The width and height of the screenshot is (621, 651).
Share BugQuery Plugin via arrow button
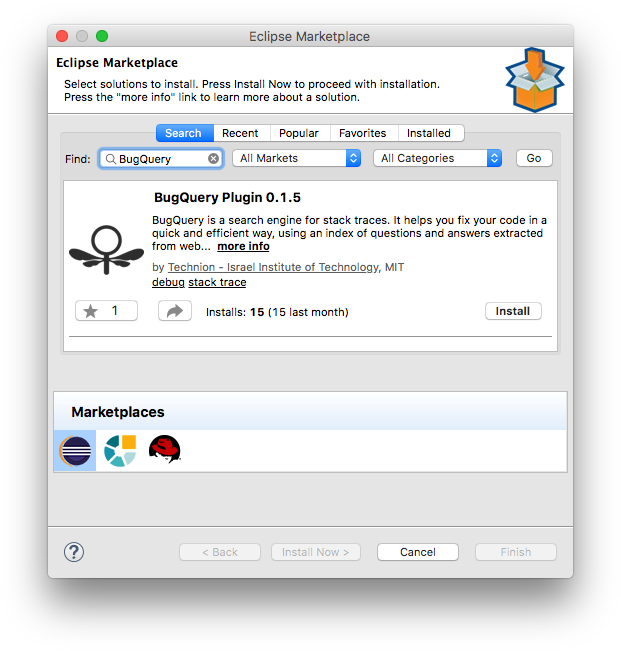pyautogui.click(x=175, y=311)
